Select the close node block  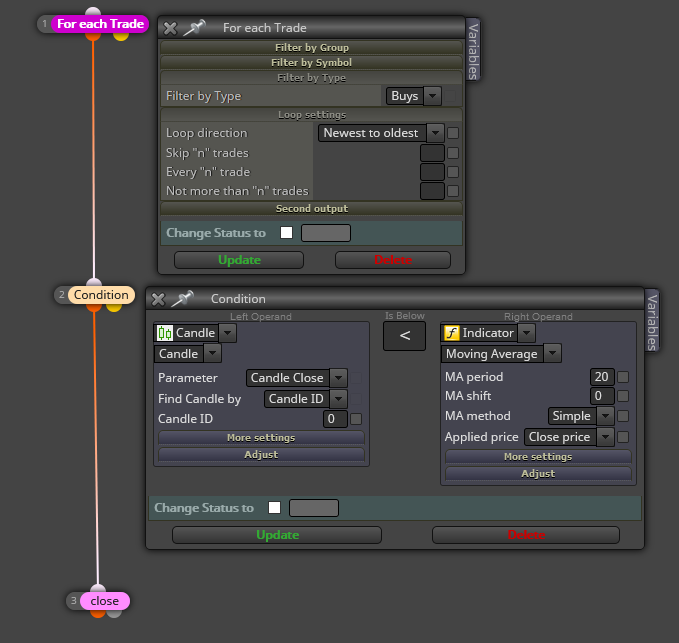[104, 601]
